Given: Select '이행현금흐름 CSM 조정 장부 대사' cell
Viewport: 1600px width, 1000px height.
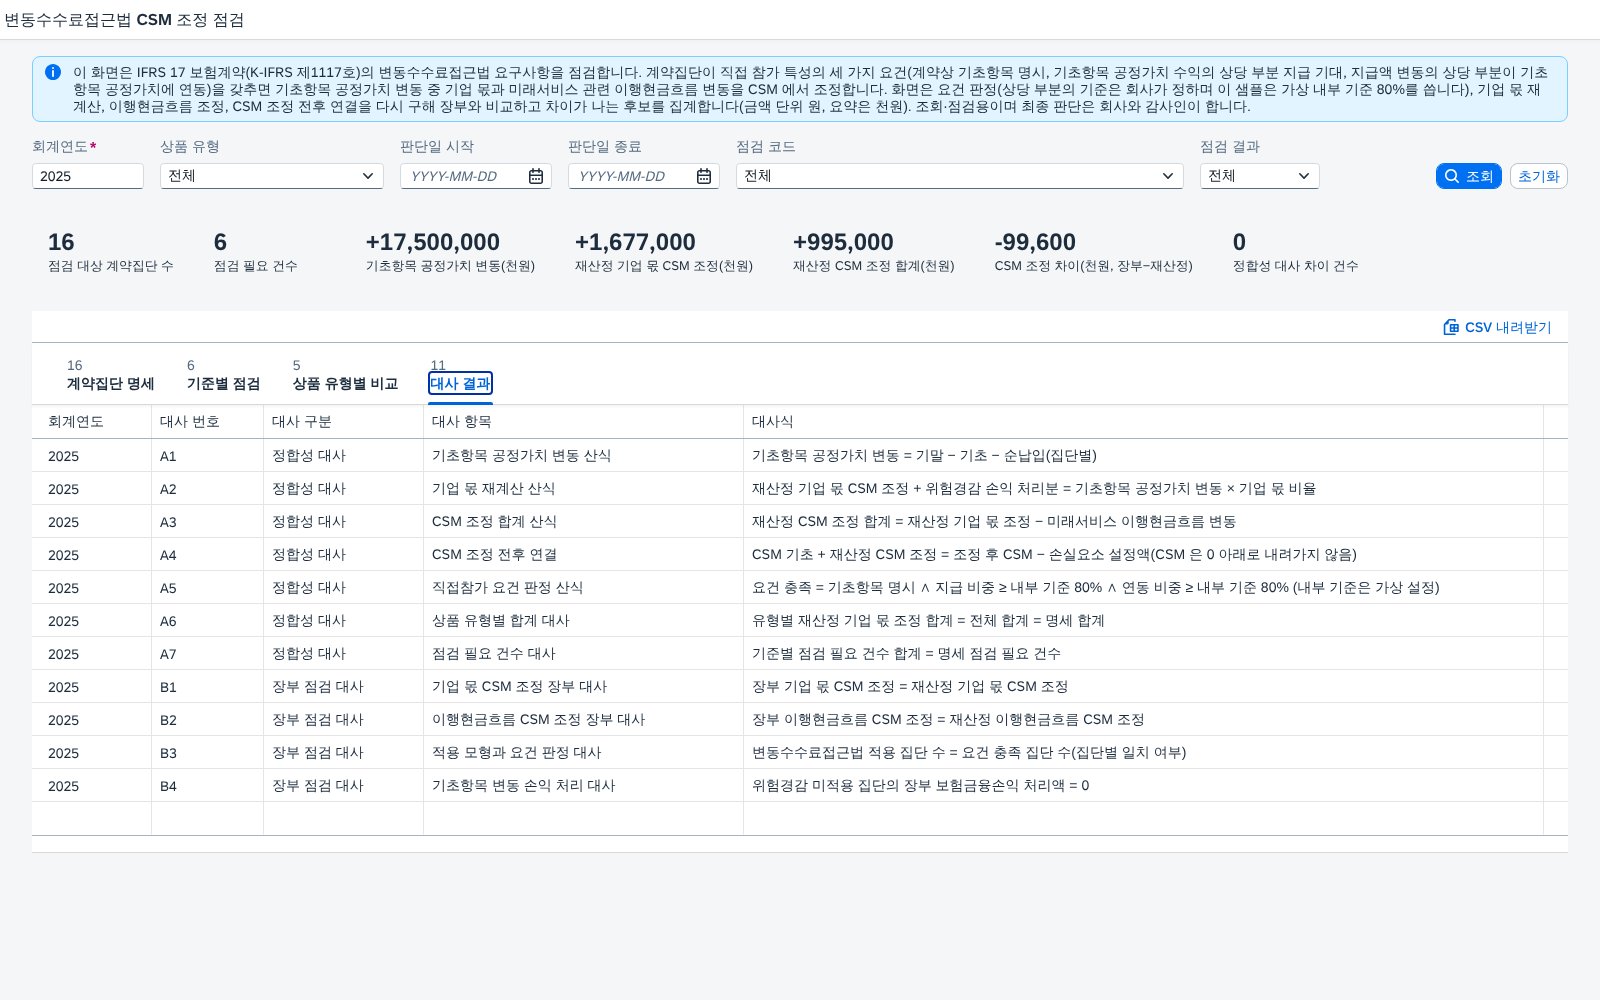Looking at the screenshot, I should click(x=584, y=720).
